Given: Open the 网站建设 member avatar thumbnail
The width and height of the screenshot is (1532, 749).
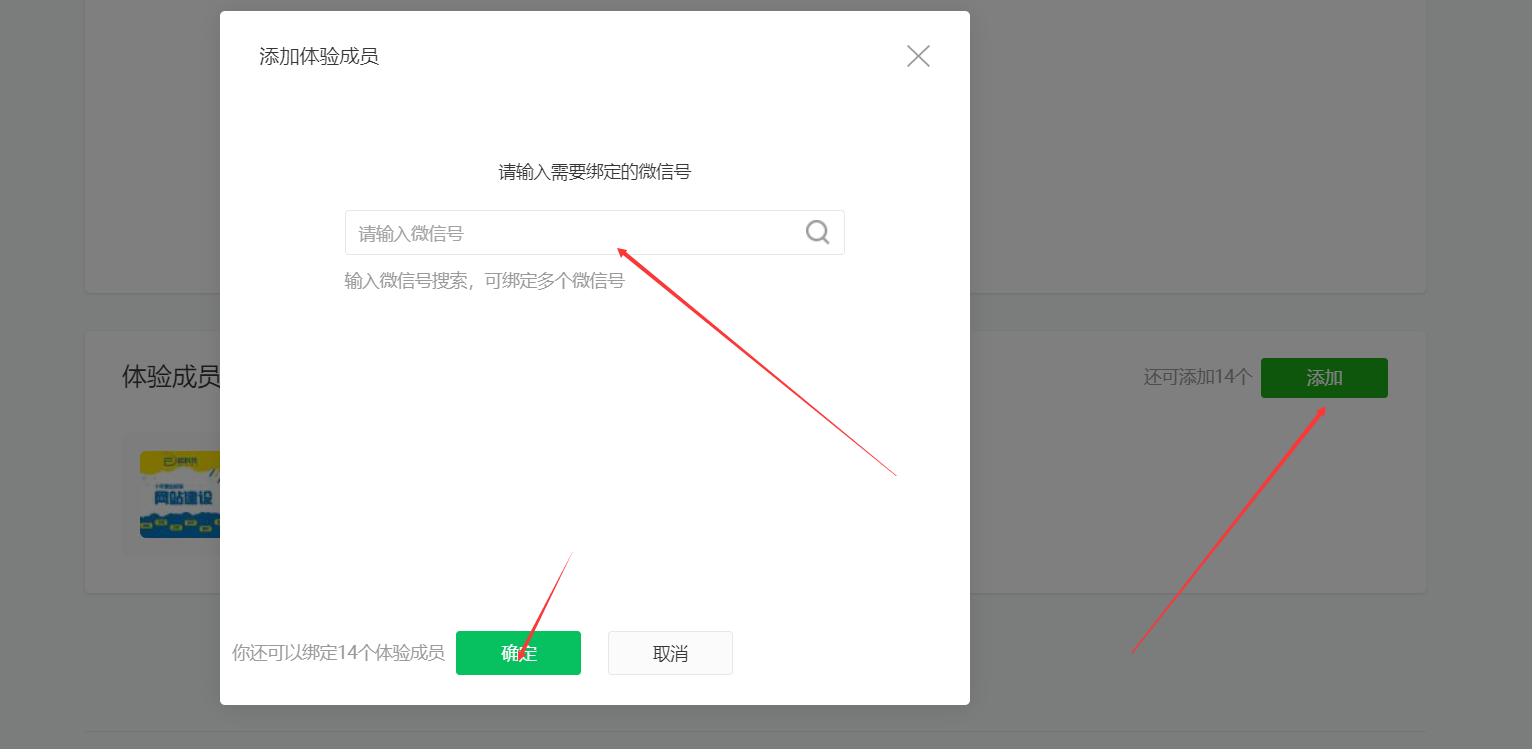Looking at the screenshot, I should 180,494.
